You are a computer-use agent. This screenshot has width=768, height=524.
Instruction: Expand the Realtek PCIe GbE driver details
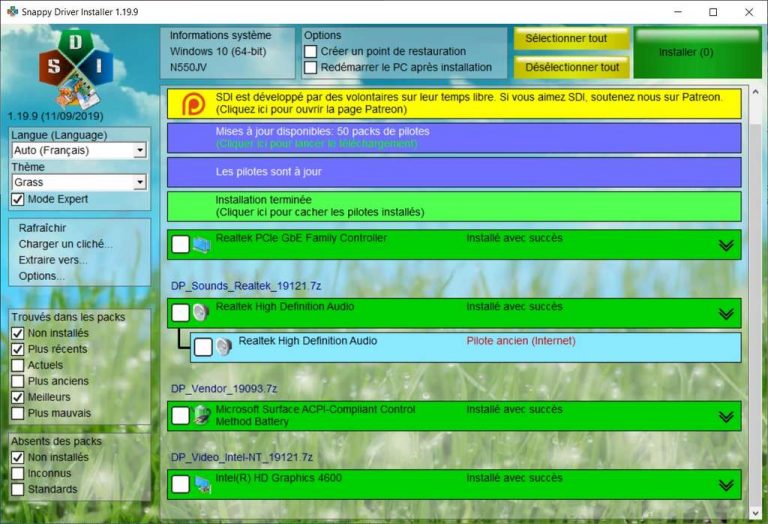pos(726,245)
